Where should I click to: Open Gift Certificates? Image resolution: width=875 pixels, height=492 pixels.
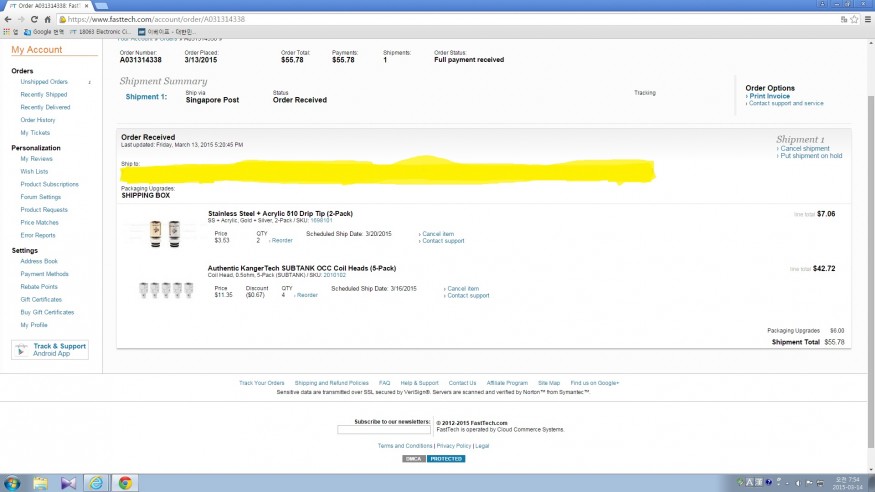[x=41, y=300]
